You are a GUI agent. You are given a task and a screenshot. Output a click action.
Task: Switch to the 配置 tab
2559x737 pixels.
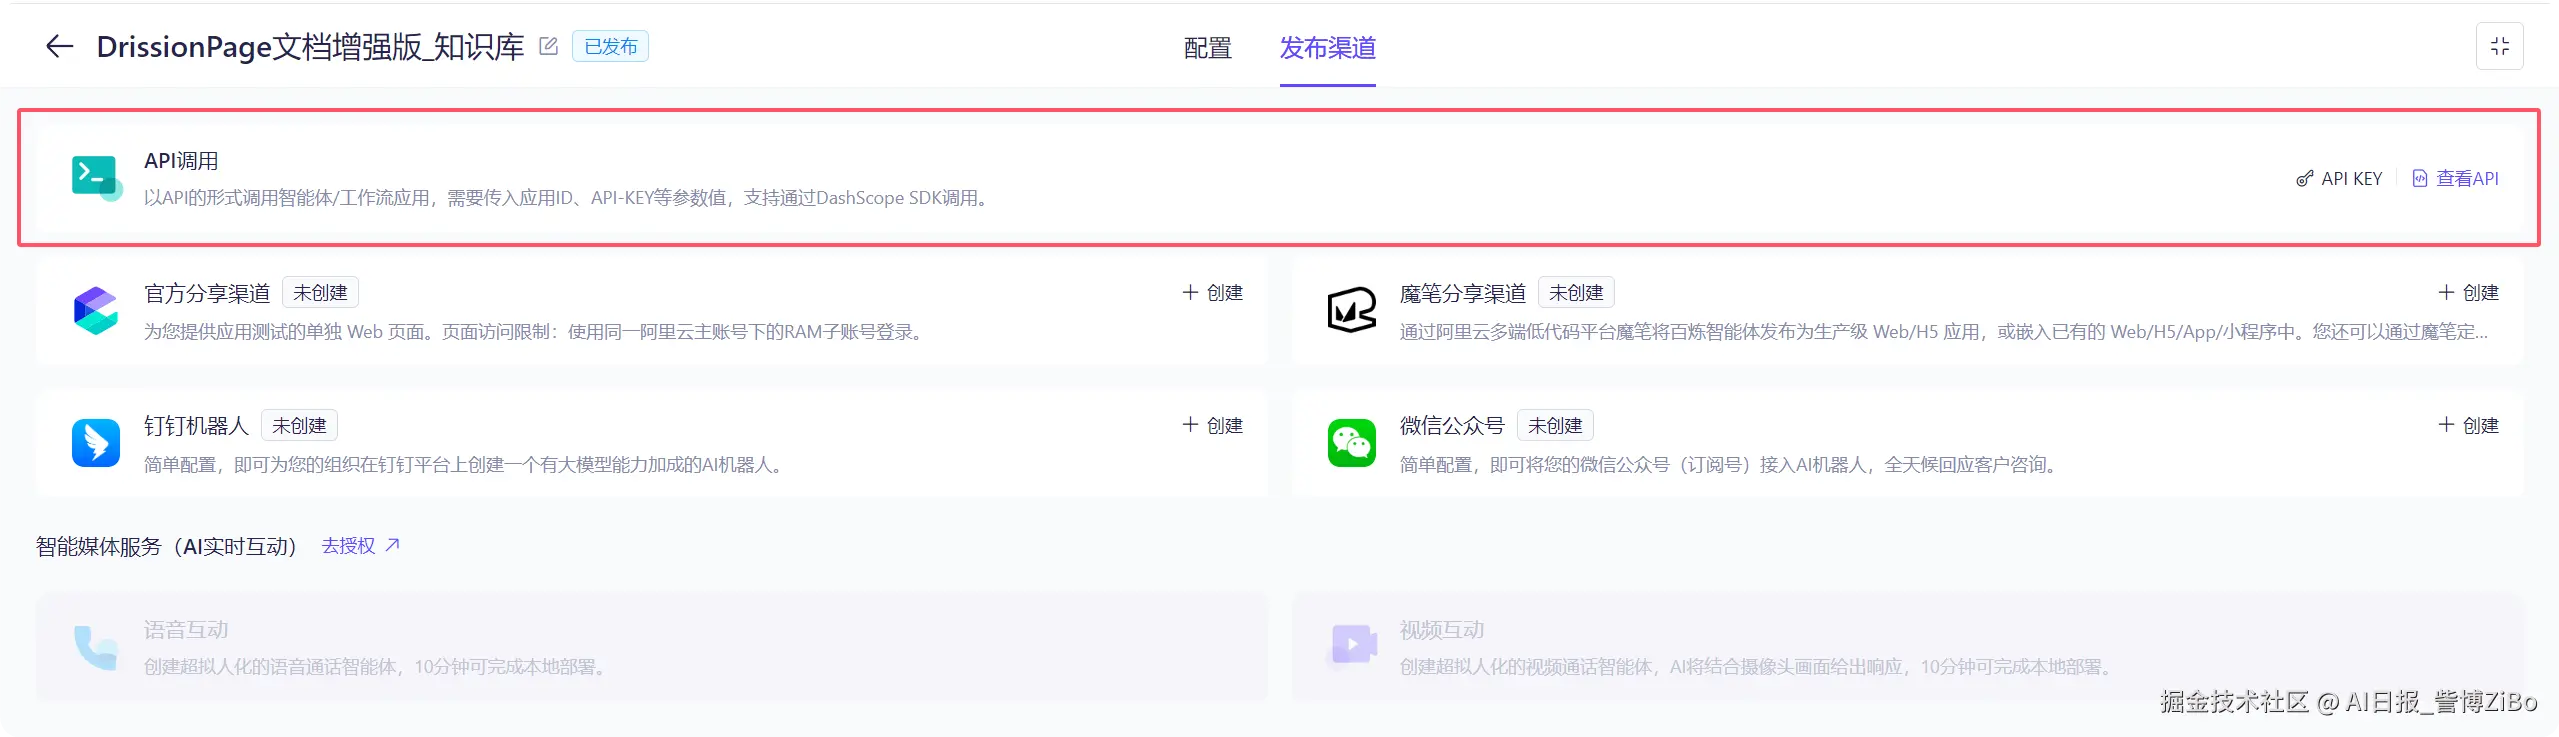click(1207, 48)
